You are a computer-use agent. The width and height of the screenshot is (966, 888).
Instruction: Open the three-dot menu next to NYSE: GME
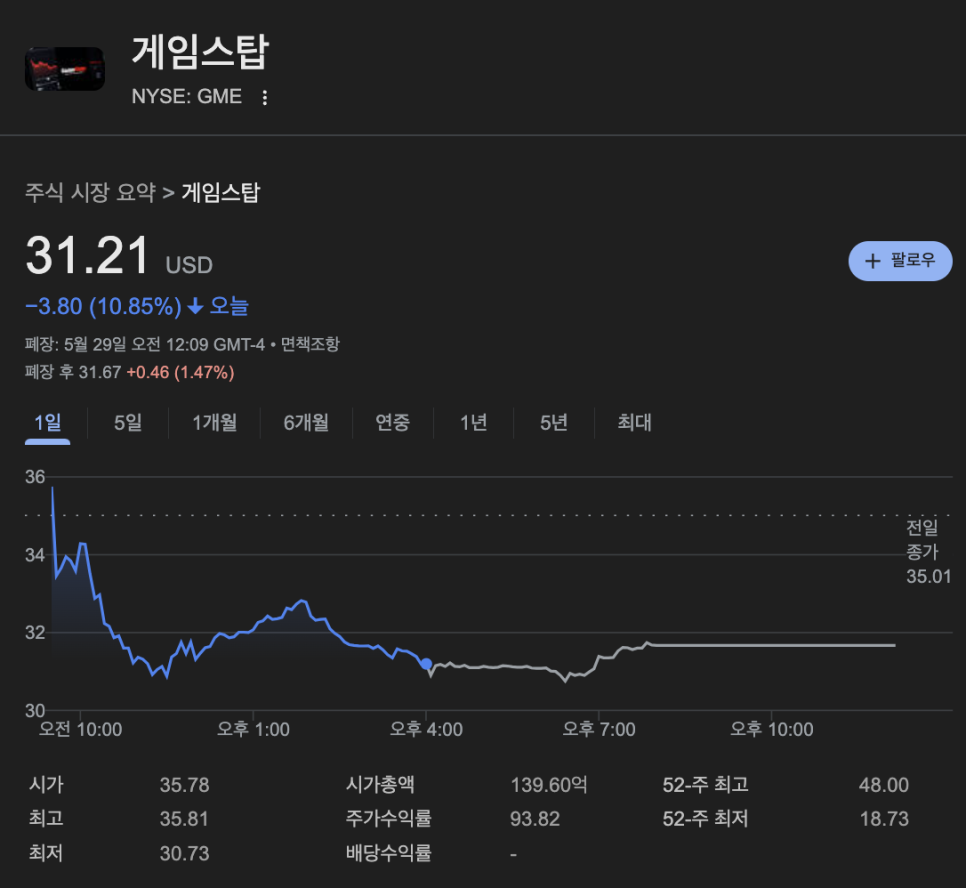point(264,97)
